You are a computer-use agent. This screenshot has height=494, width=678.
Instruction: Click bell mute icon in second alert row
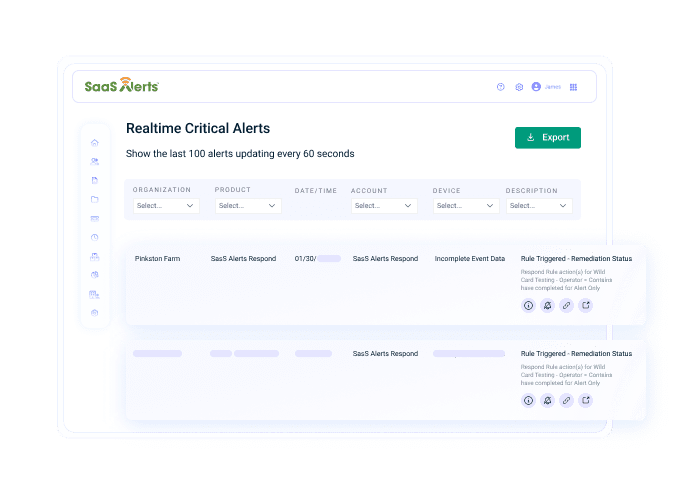(x=547, y=400)
